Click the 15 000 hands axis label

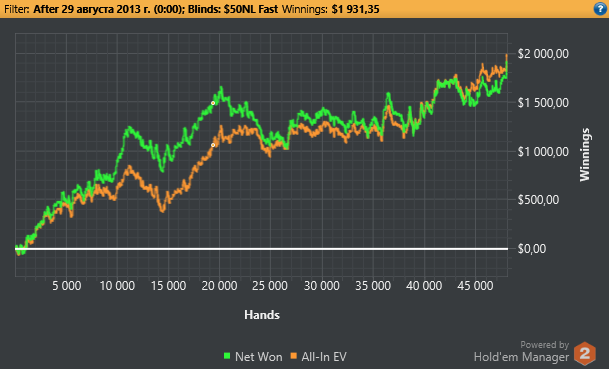[169, 286]
